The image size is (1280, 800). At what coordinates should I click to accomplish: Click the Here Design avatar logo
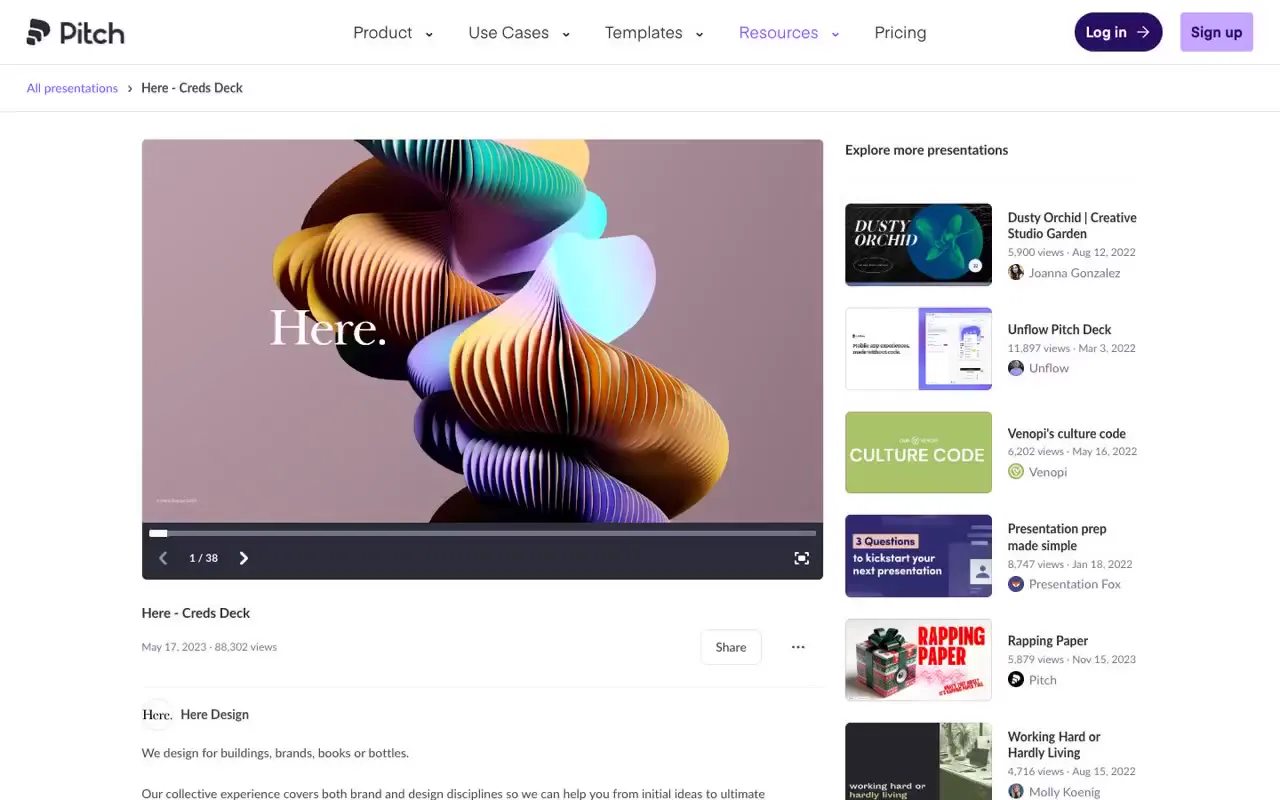tap(157, 715)
